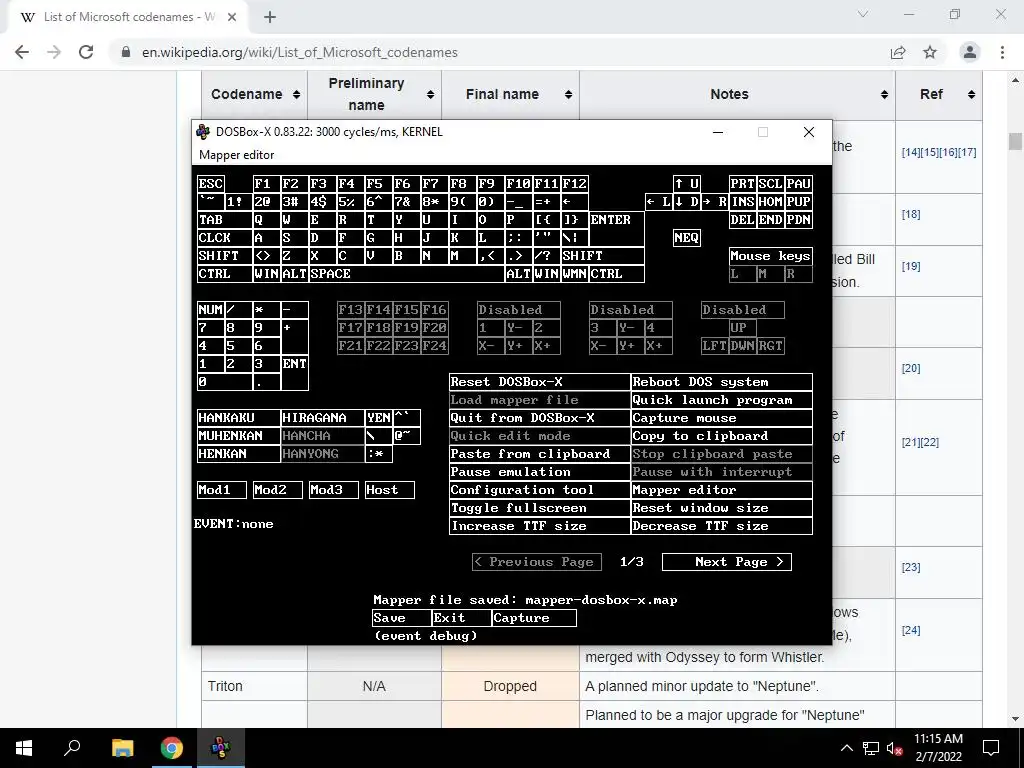Image resolution: width=1024 pixels, height=768 pixels.
Task: Open Chrome profile avatar menu
Action: [x=970, y=52]
